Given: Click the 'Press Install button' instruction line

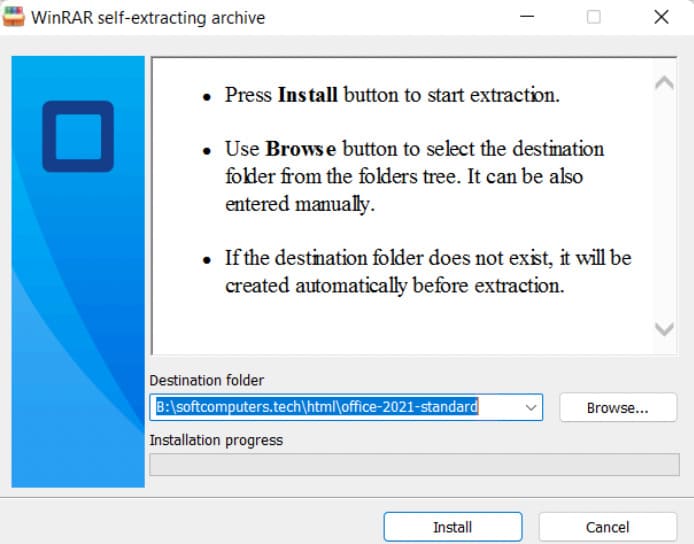Looking at the screenshot, I should point(391,96).
